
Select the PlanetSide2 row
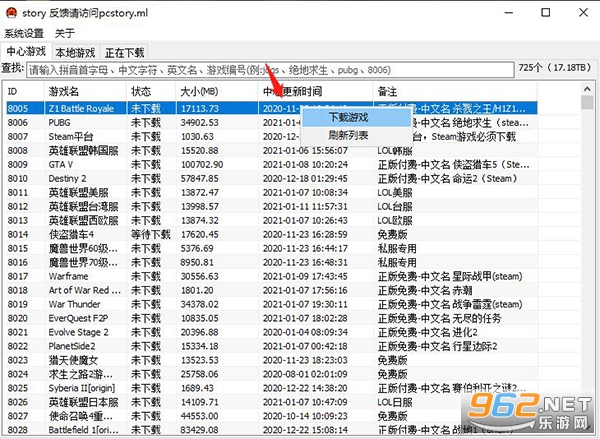[272, 346]
